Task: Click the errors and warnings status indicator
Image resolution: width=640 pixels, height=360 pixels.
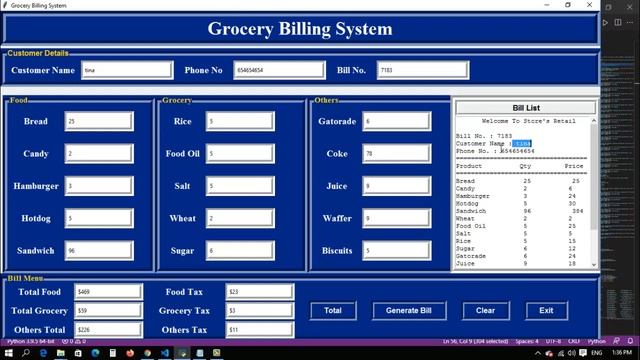Action: coord(74,341)
